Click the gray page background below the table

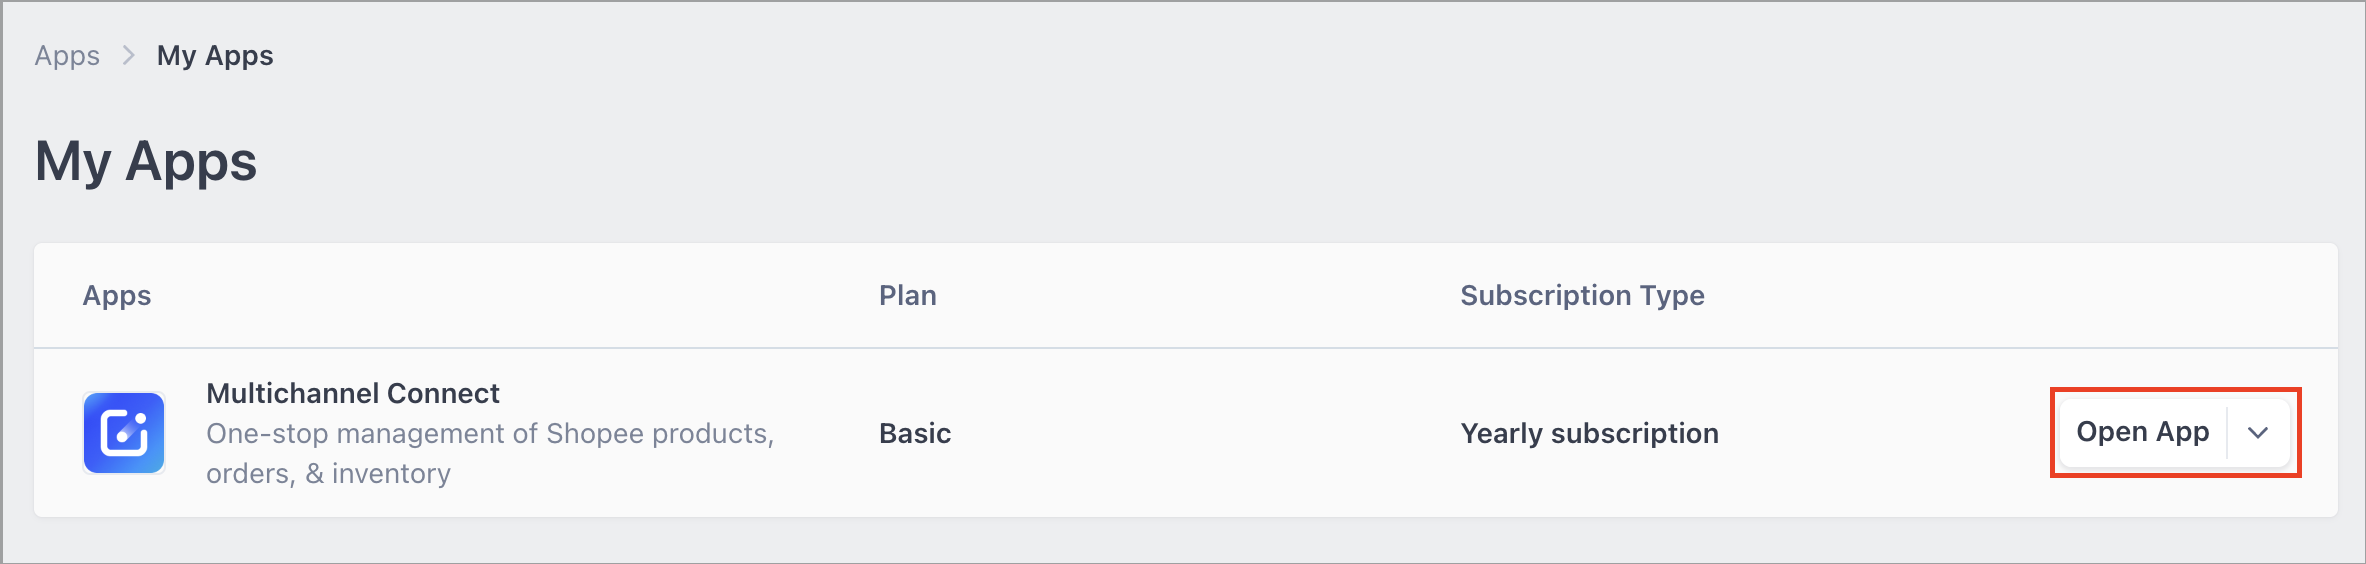click(1183, 540)
